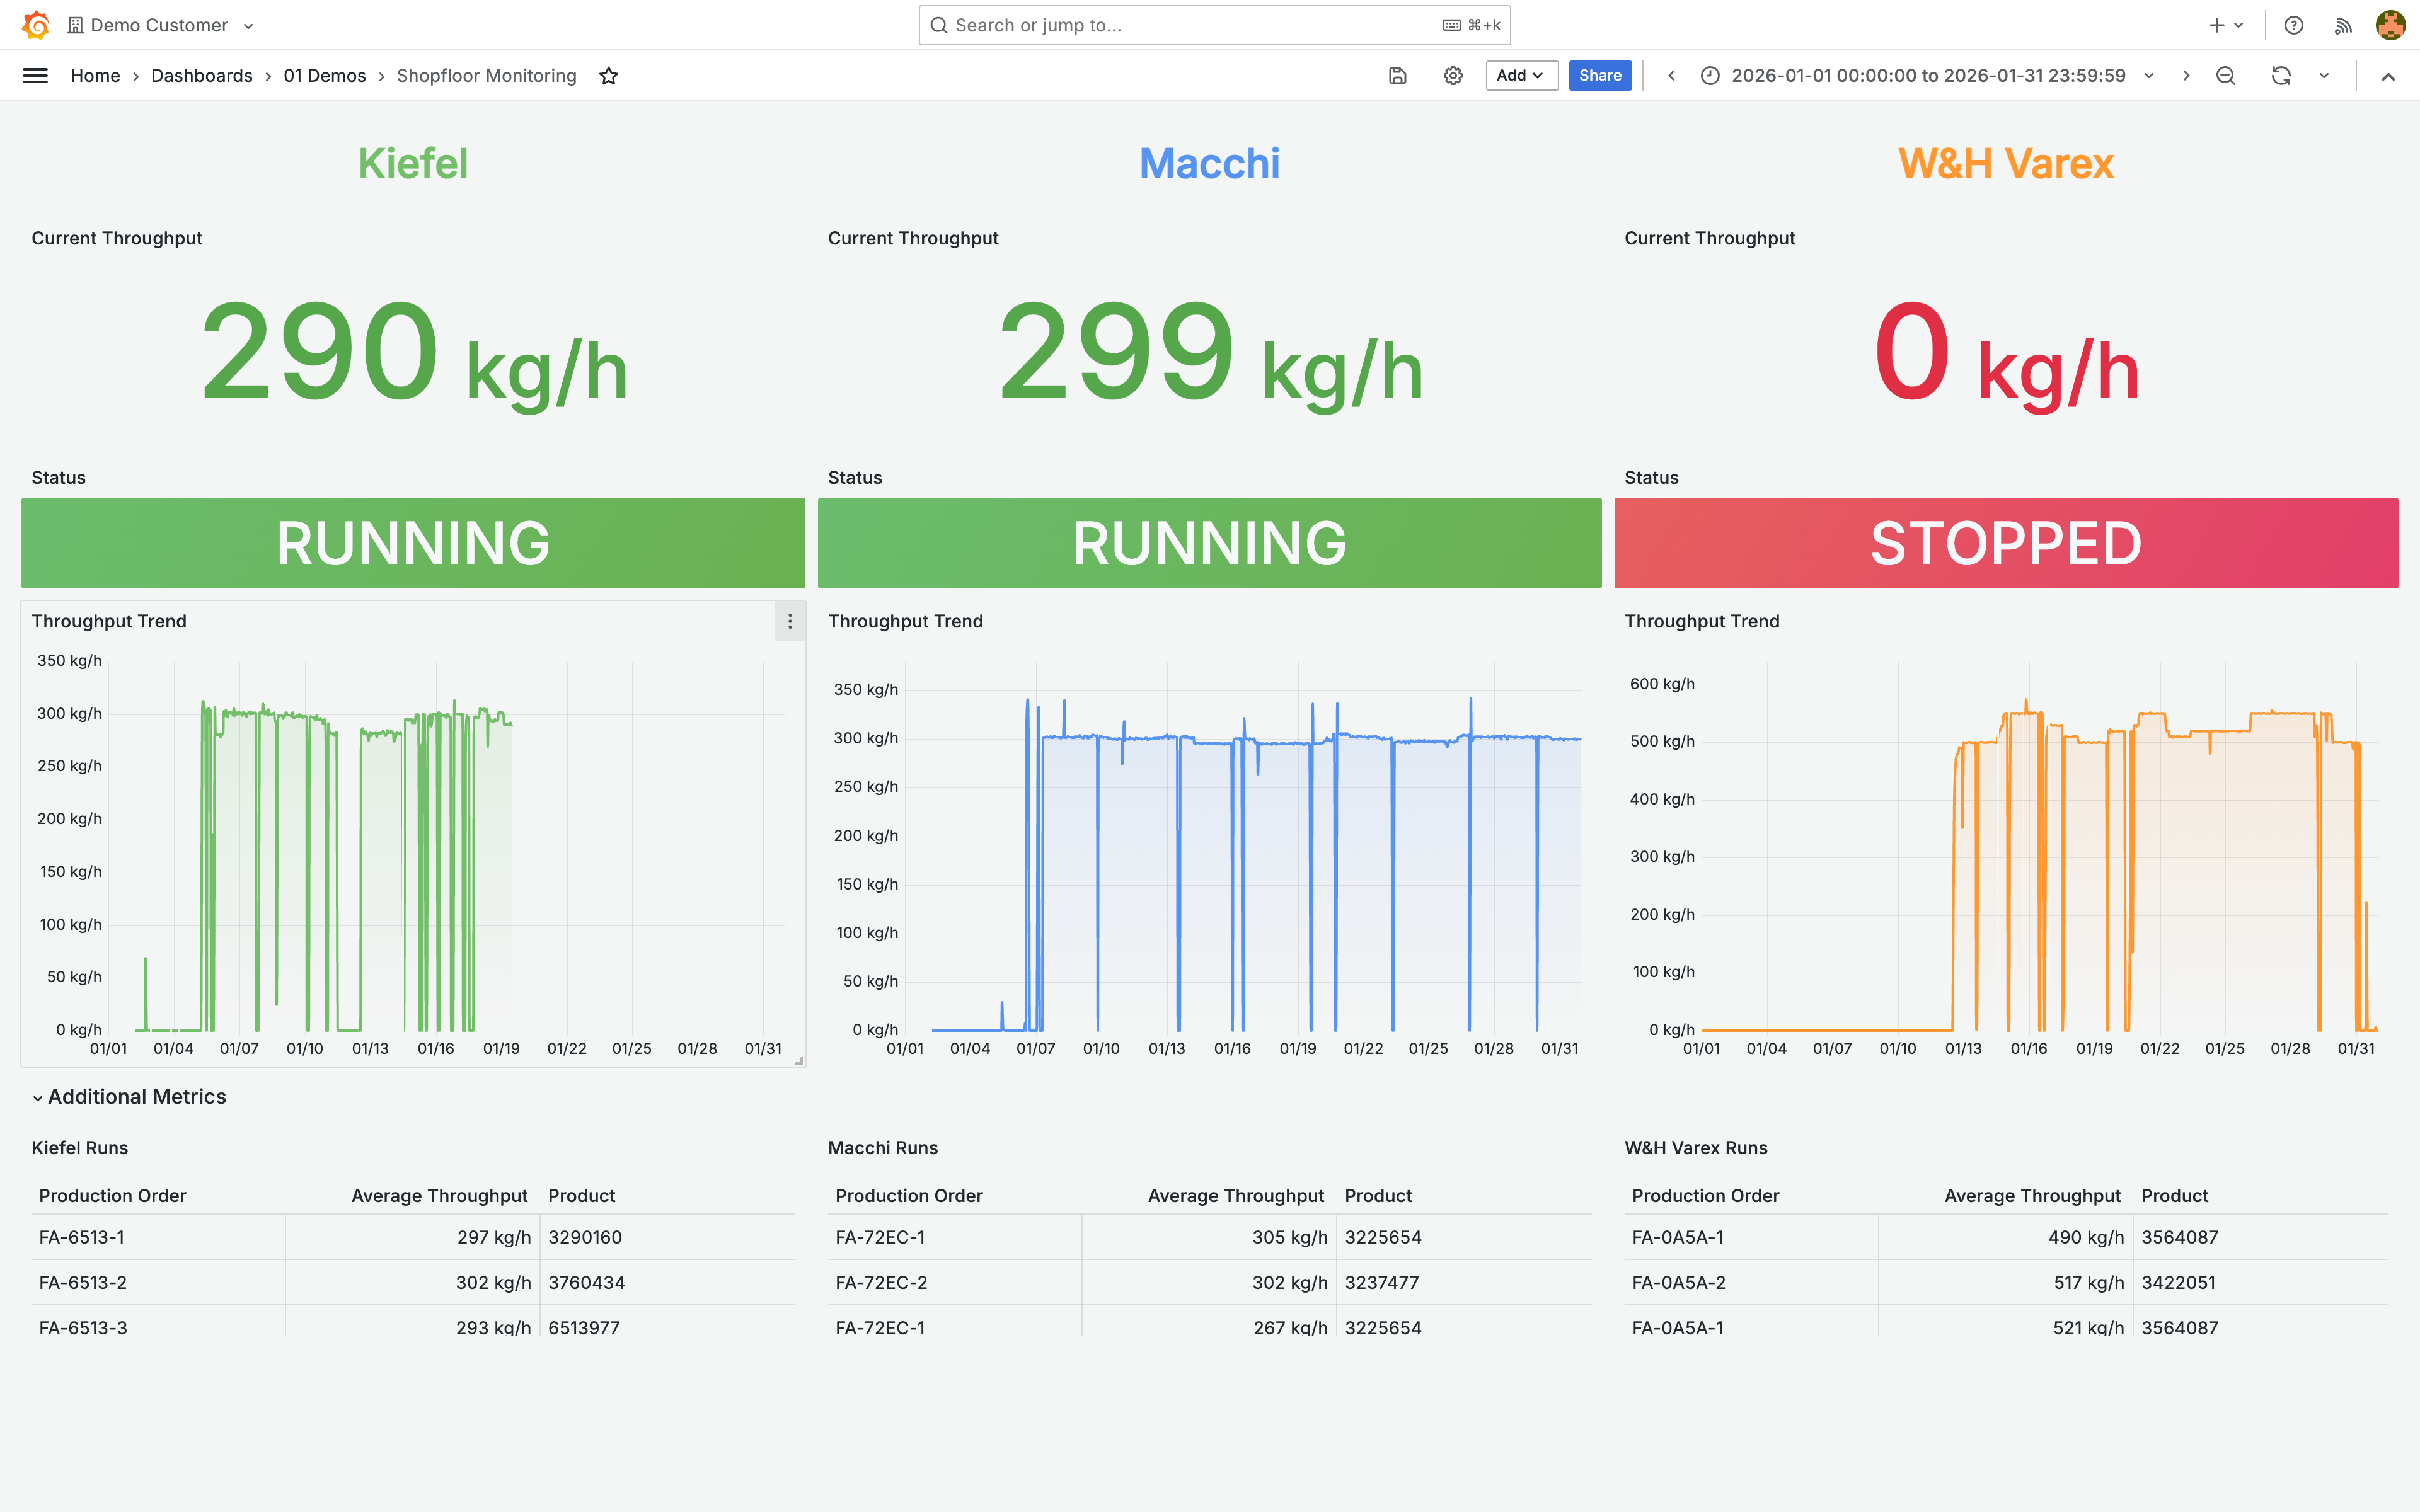Open the help question mark icon

point(2294,25)
